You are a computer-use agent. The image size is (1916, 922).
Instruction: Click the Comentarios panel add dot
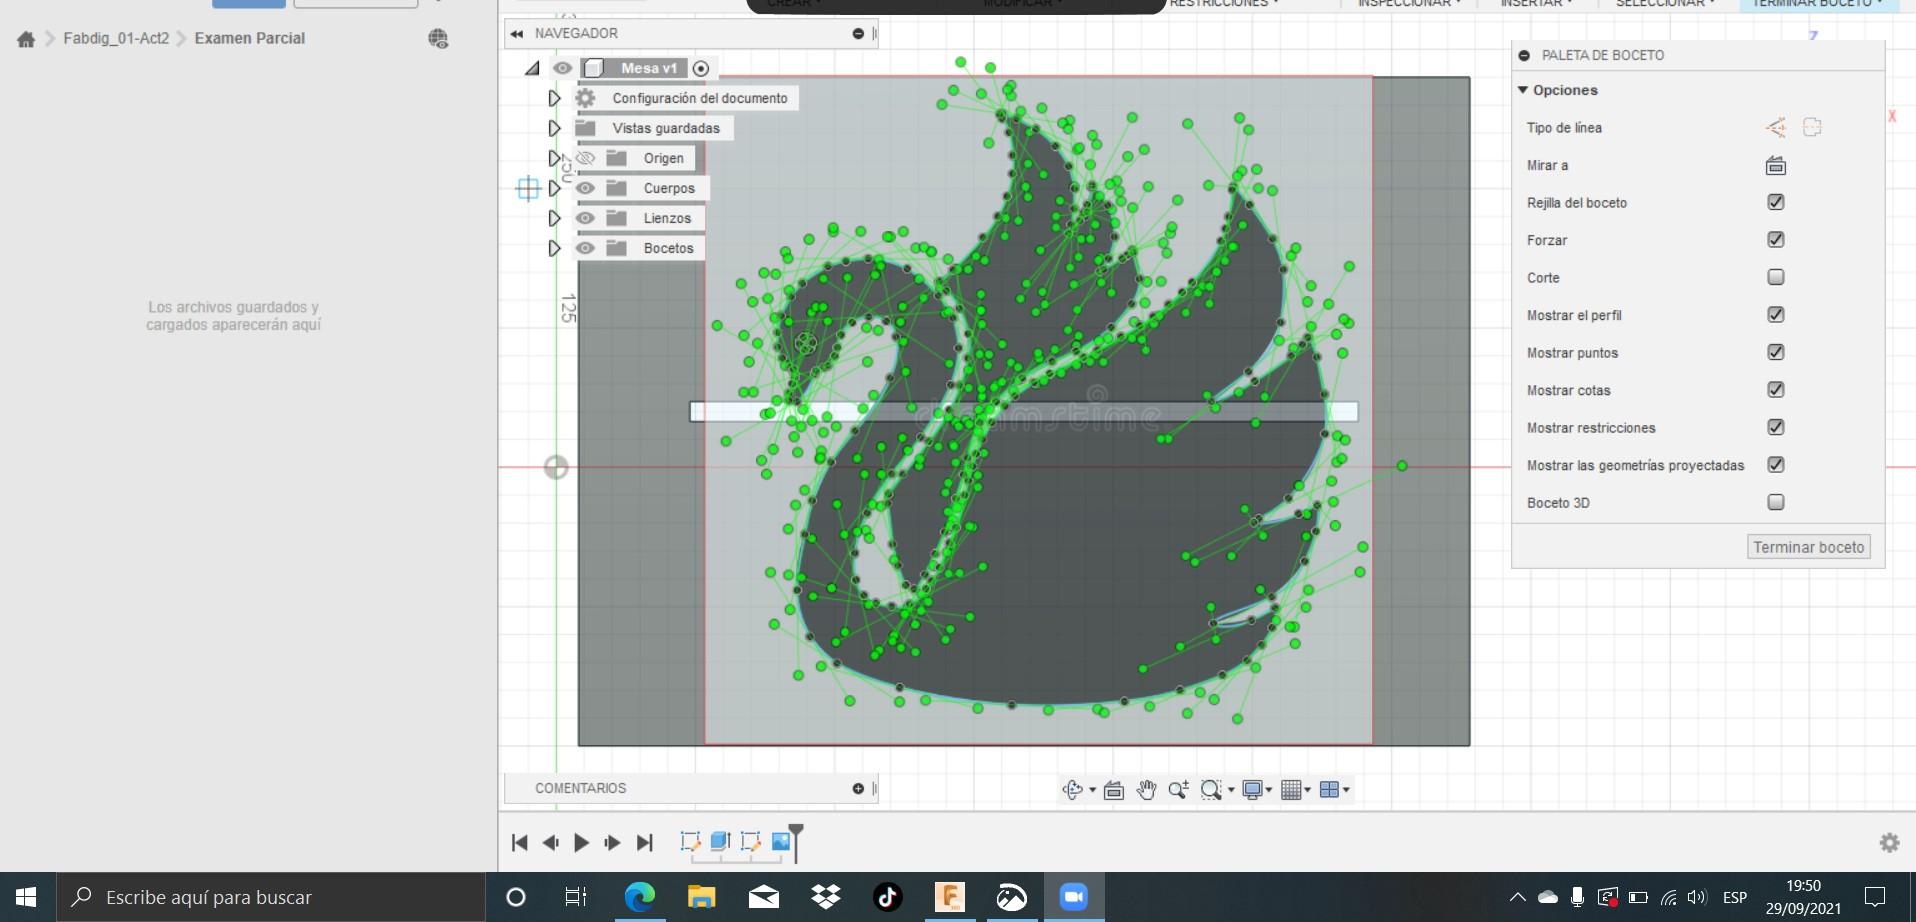click(858, 789)
